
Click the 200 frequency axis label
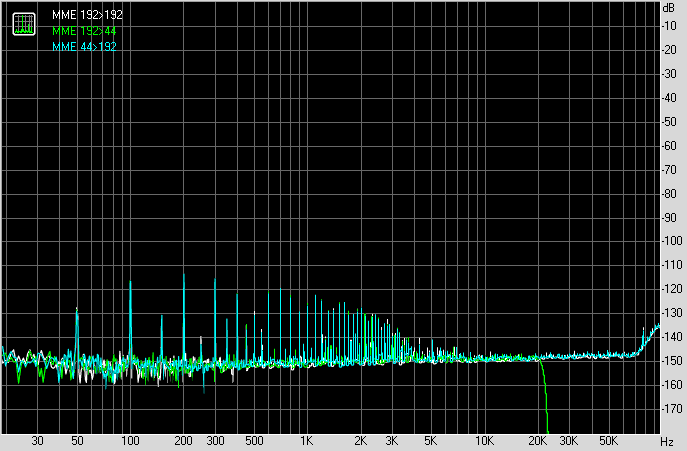tap(183, 441)
